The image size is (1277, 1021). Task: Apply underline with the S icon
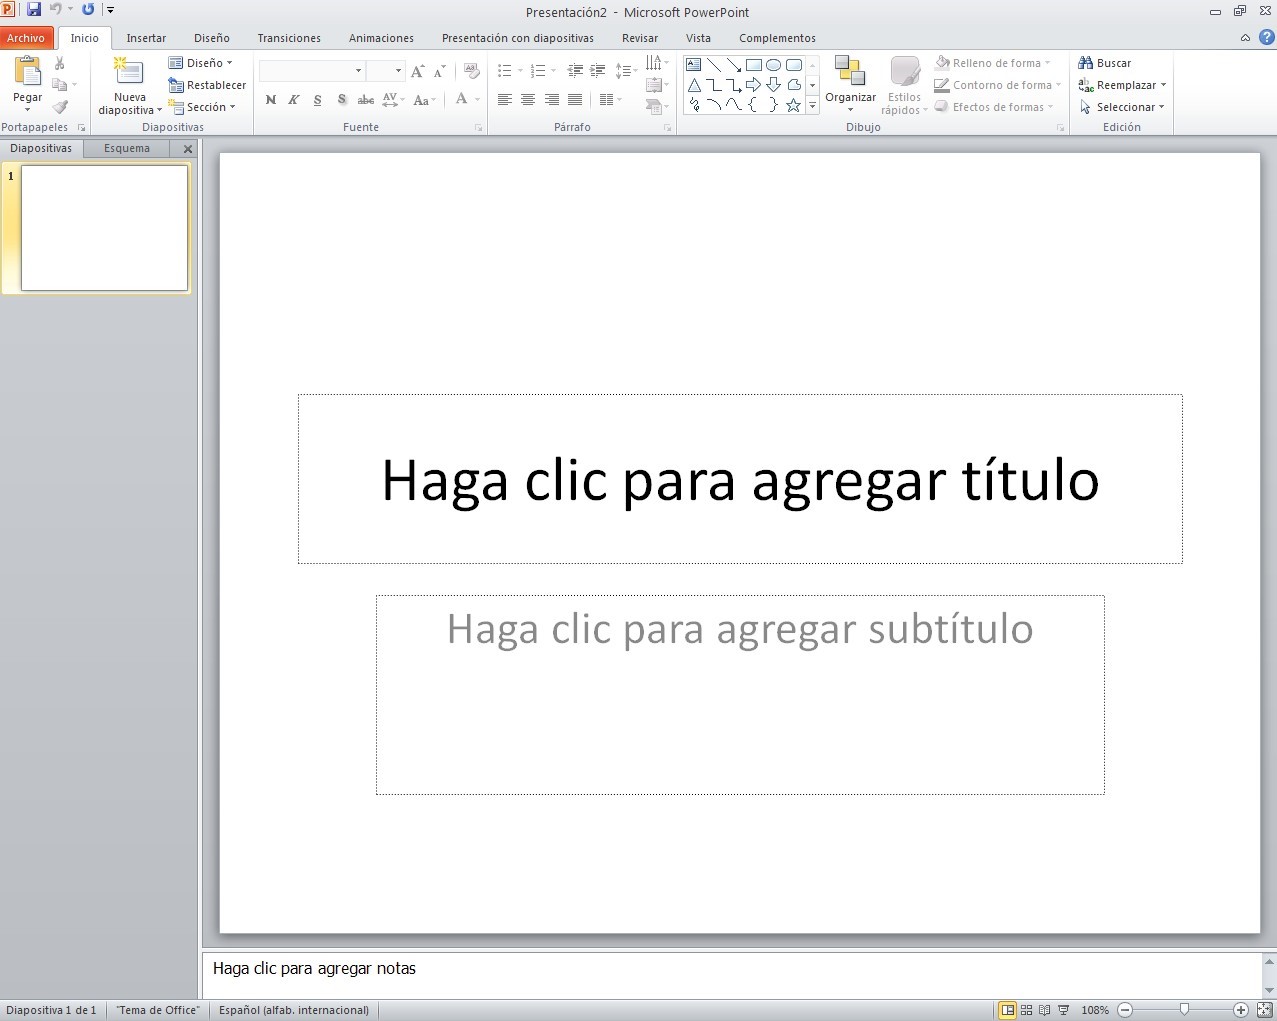point(317,100)
